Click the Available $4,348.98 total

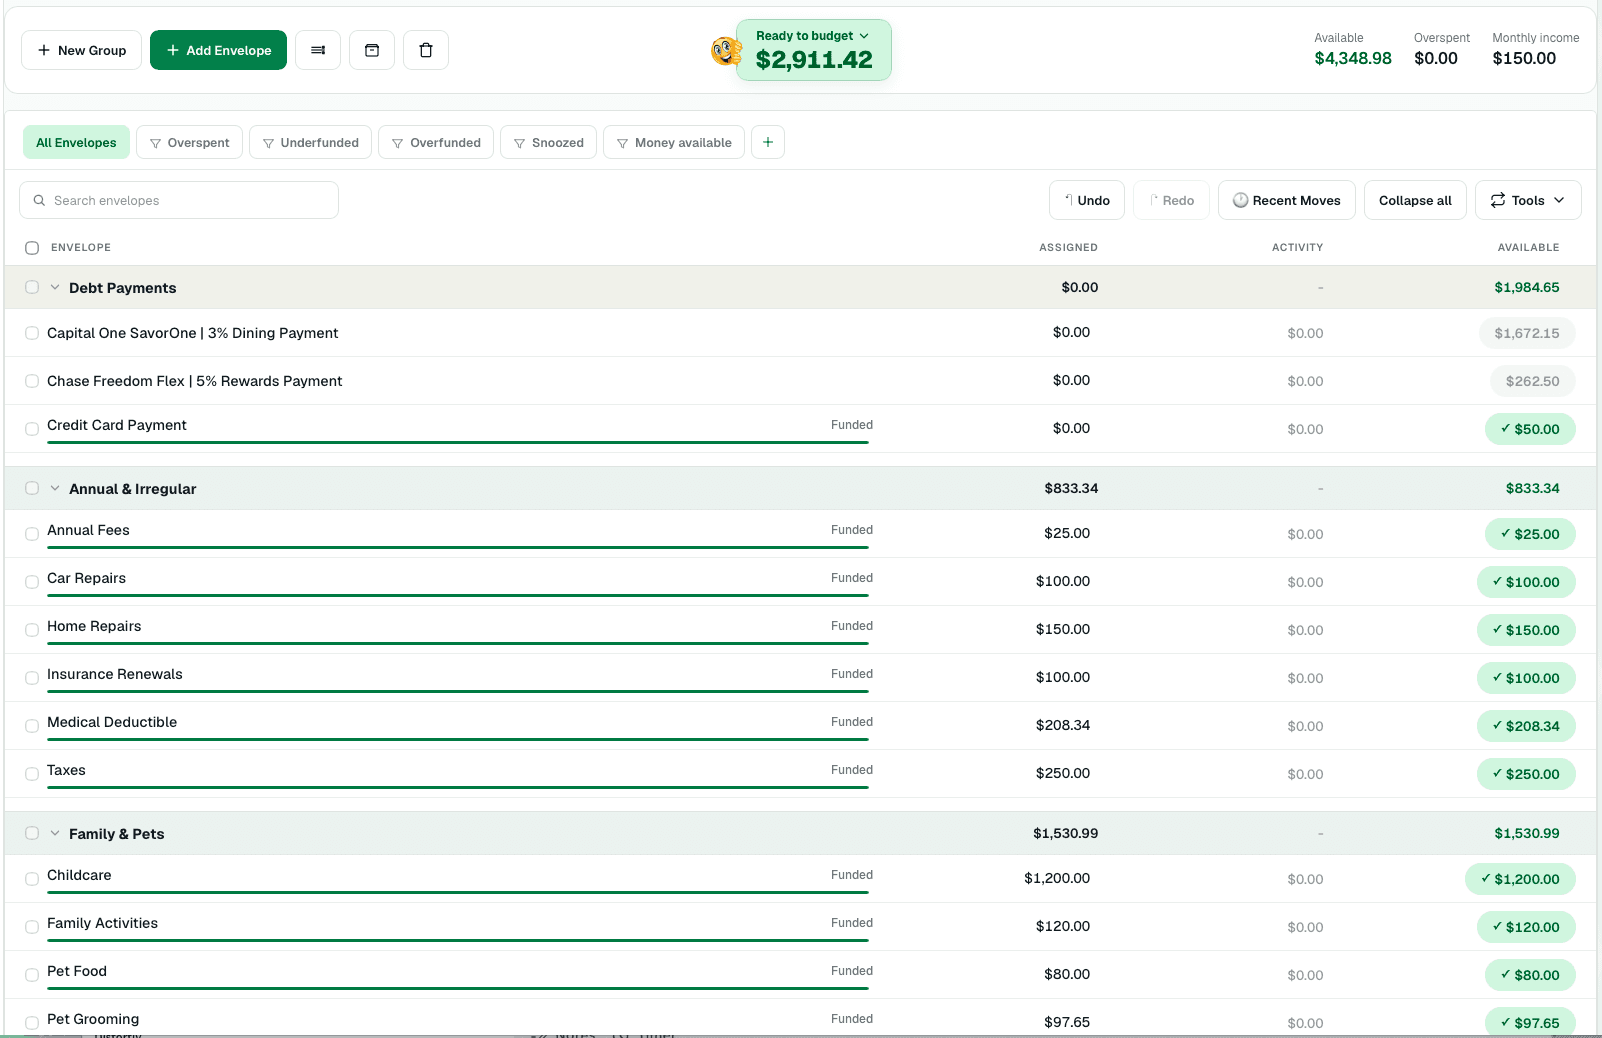(1353, 58)
